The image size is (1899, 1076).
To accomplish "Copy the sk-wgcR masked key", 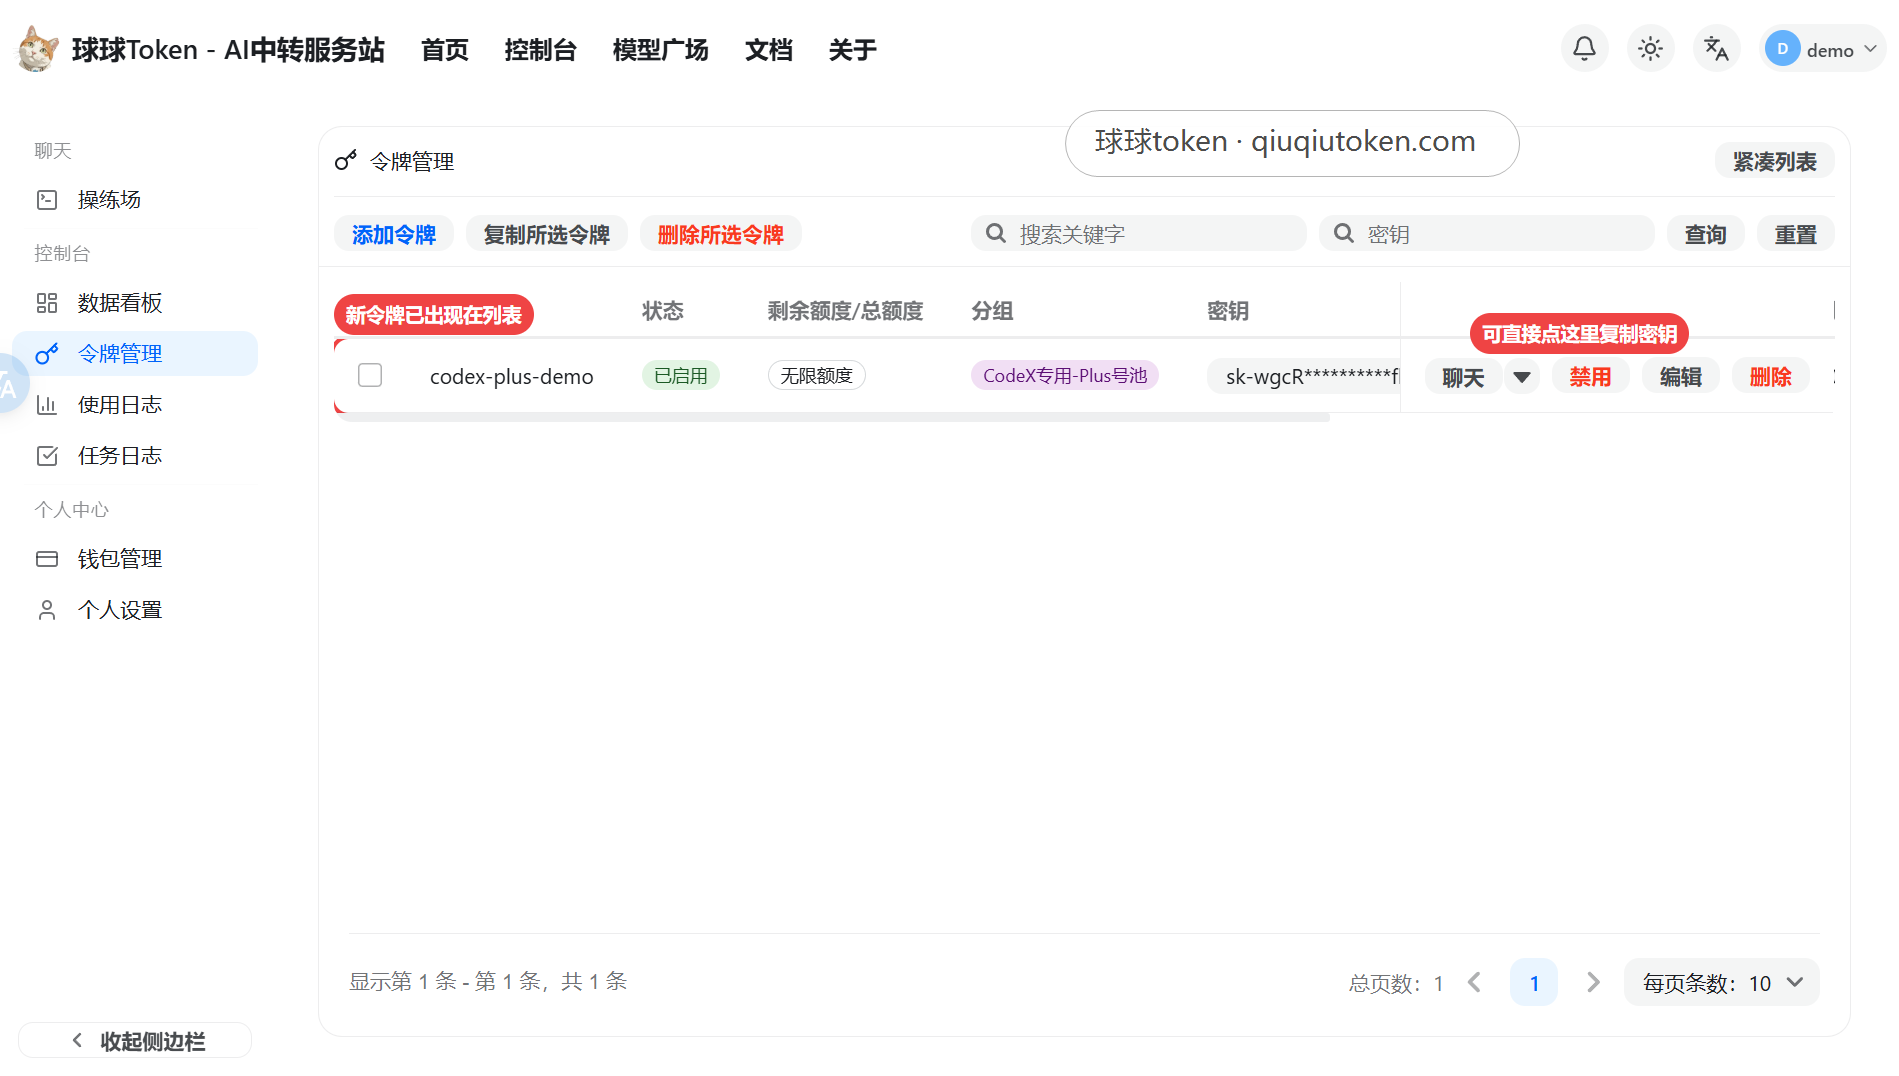I will click(1304, 376).
